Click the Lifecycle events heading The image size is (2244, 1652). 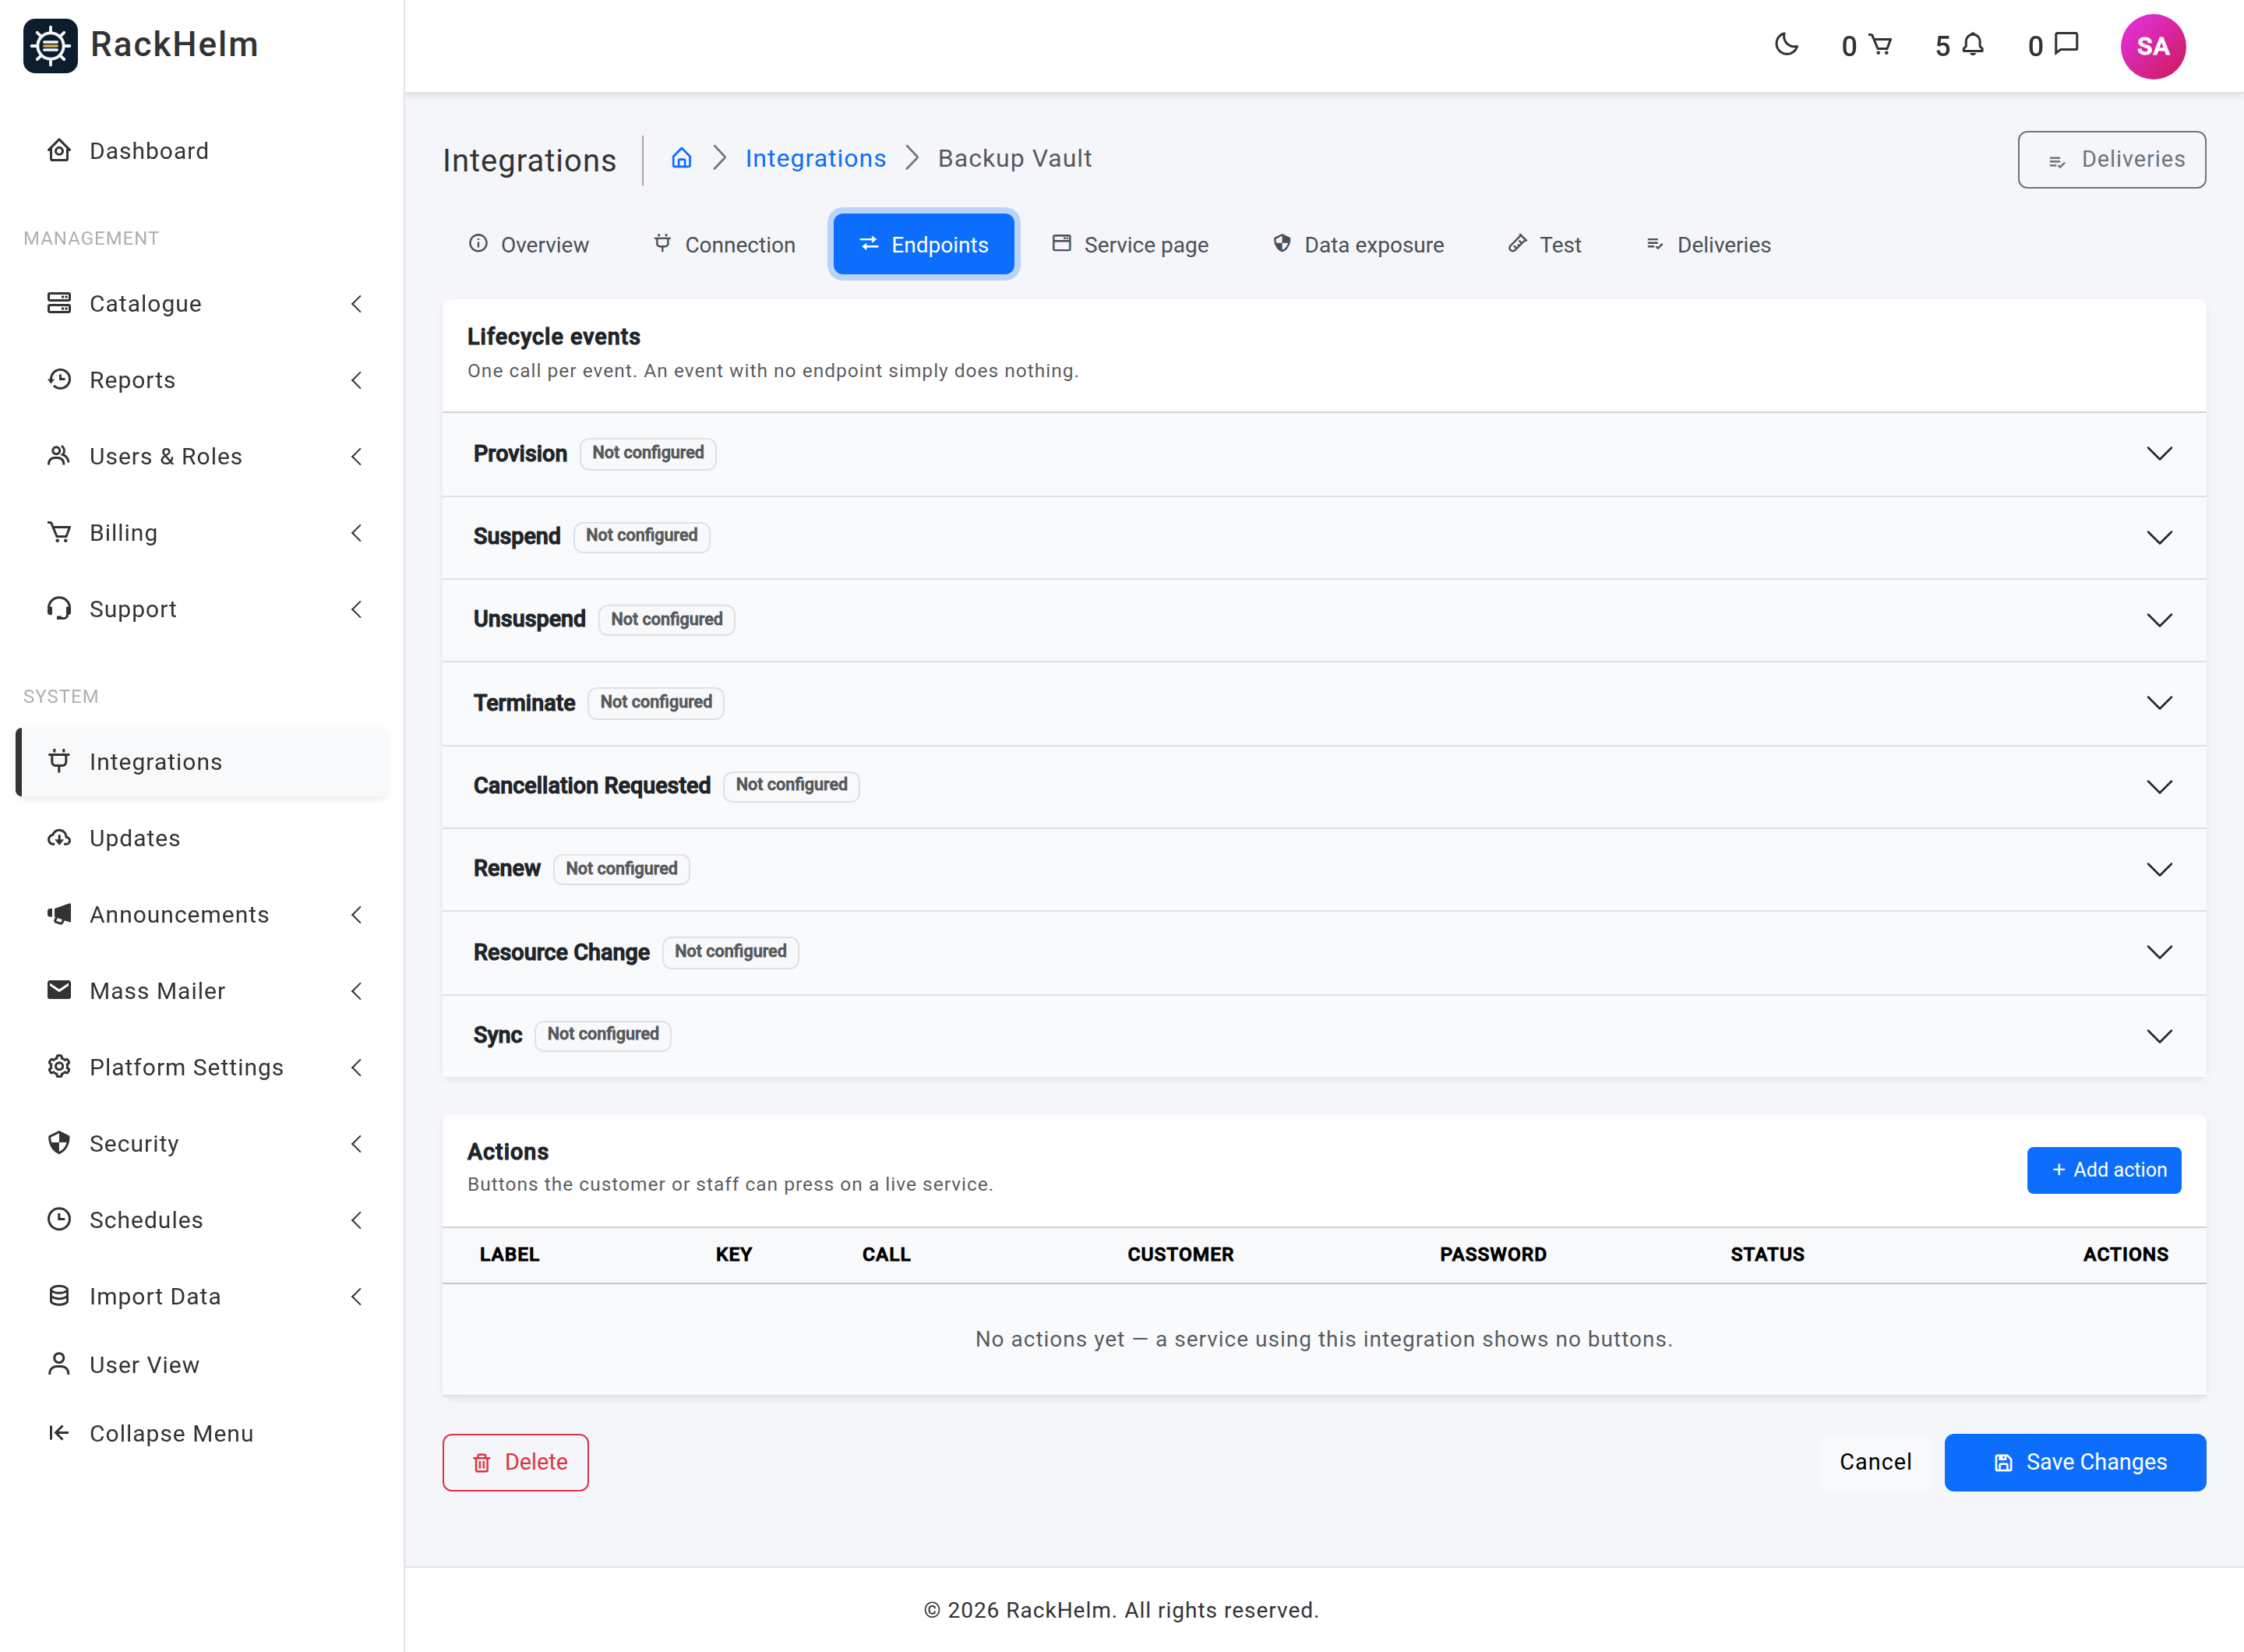click(x=553, y=336)
